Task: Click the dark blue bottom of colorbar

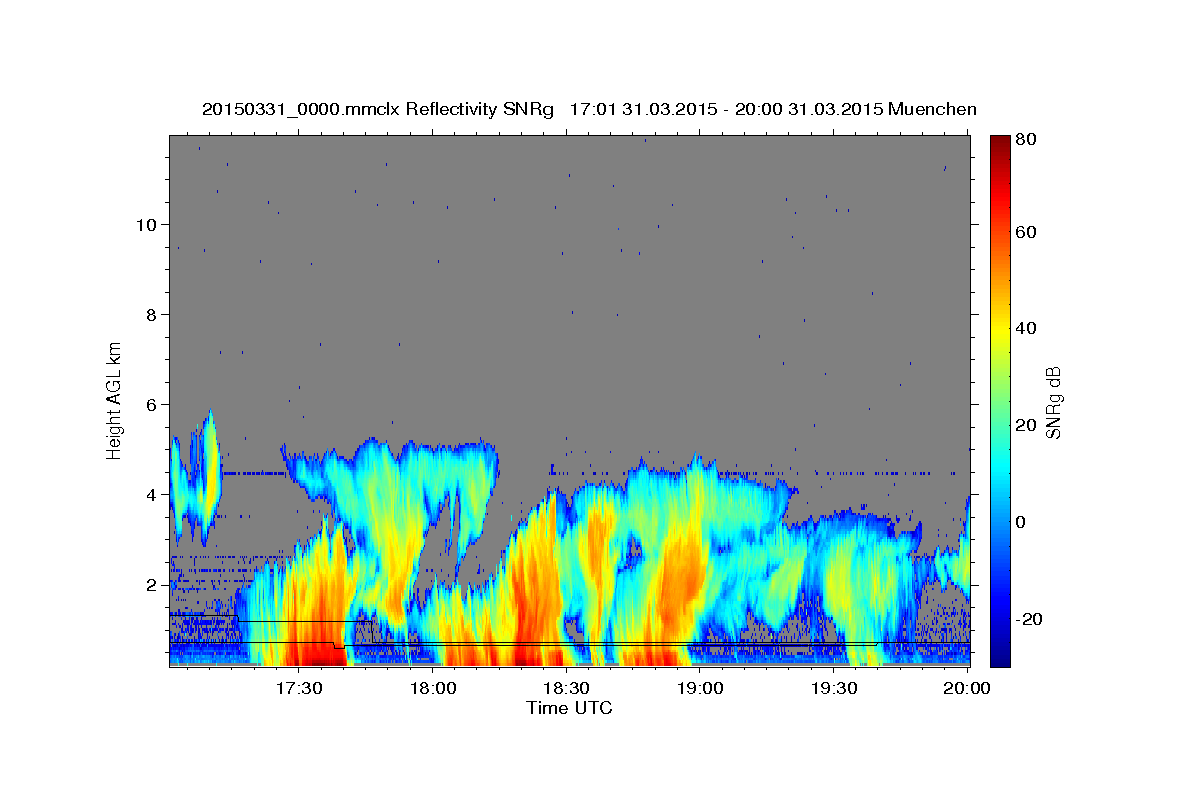Action: pyautogui.click(x=1000, y=658)
